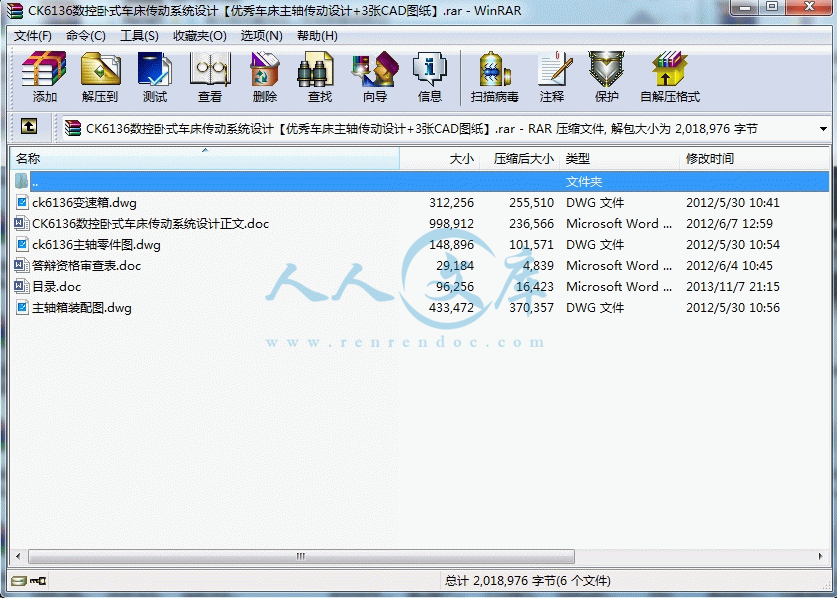The image size is (837, 598).
Task: Select the 答辩资格审查表.doc Word icon
Action: tap(22, 265)
